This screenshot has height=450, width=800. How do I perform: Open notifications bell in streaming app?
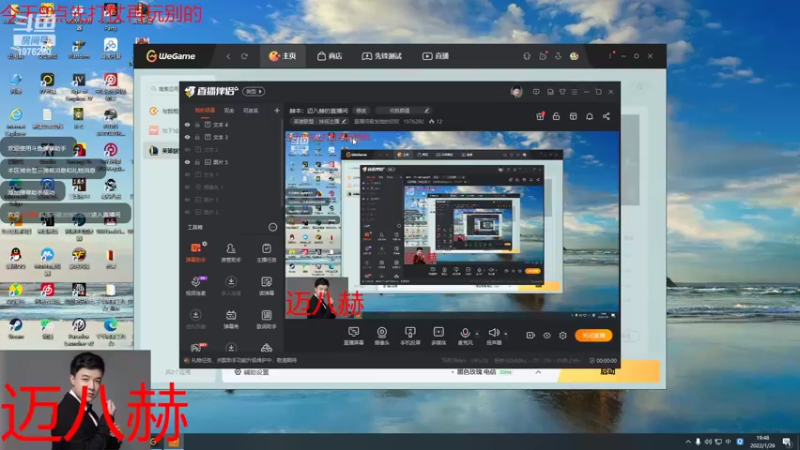click(589, 116)
